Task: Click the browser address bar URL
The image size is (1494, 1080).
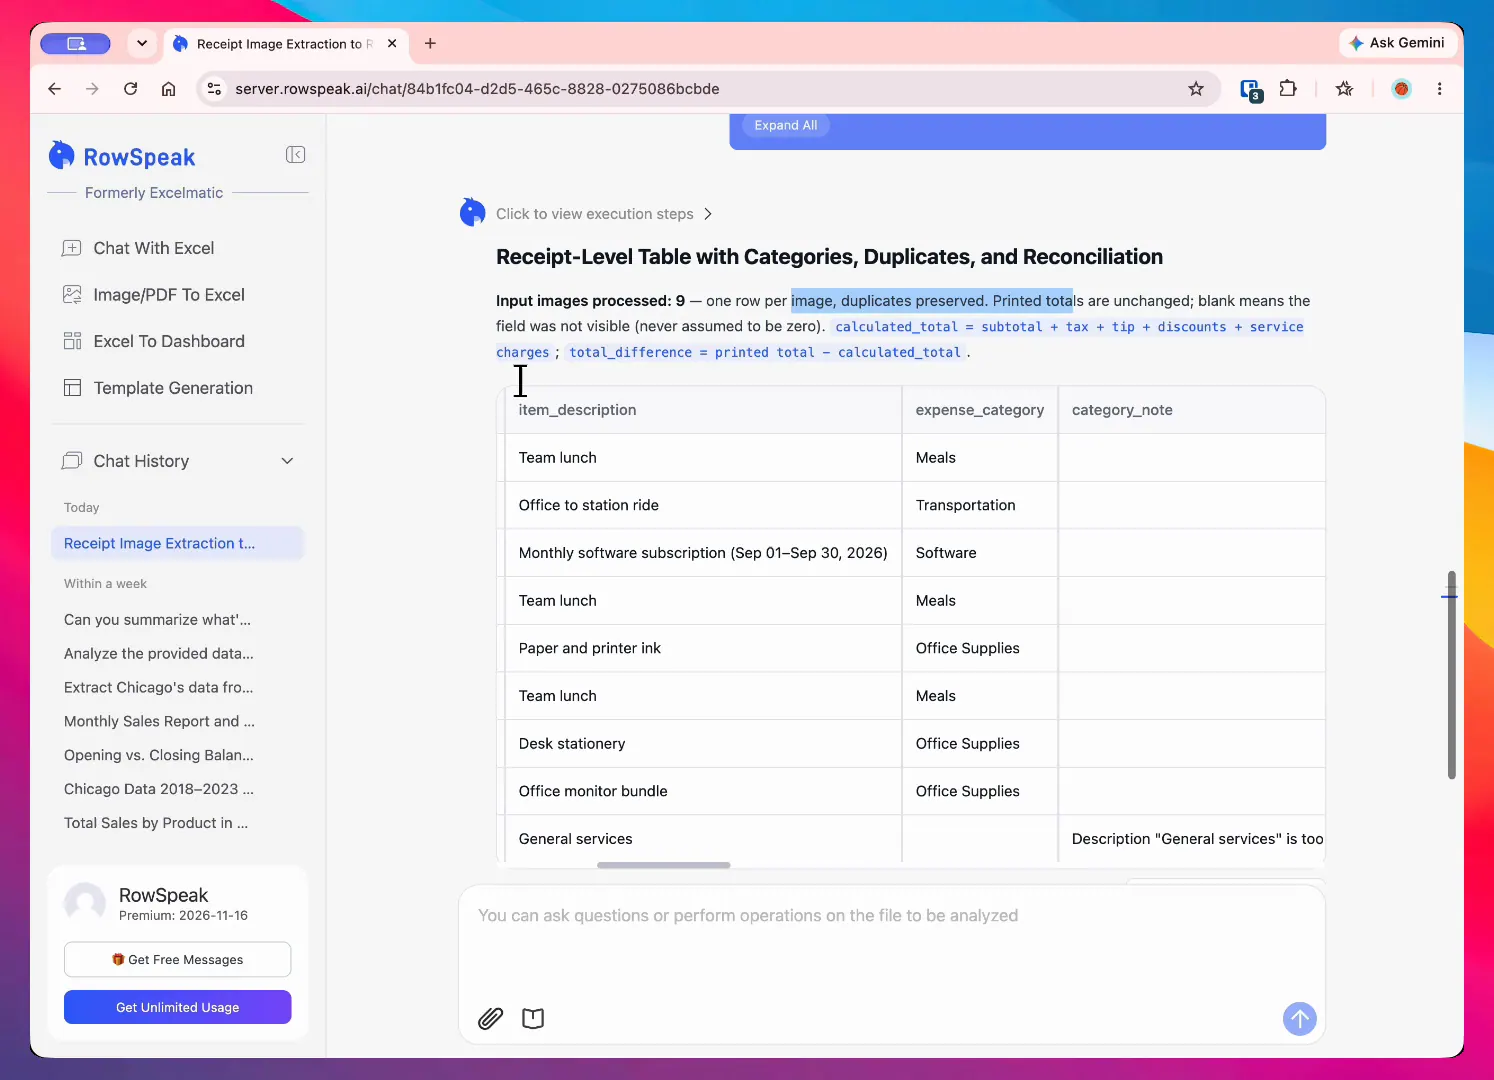Action: coord(477,89)
